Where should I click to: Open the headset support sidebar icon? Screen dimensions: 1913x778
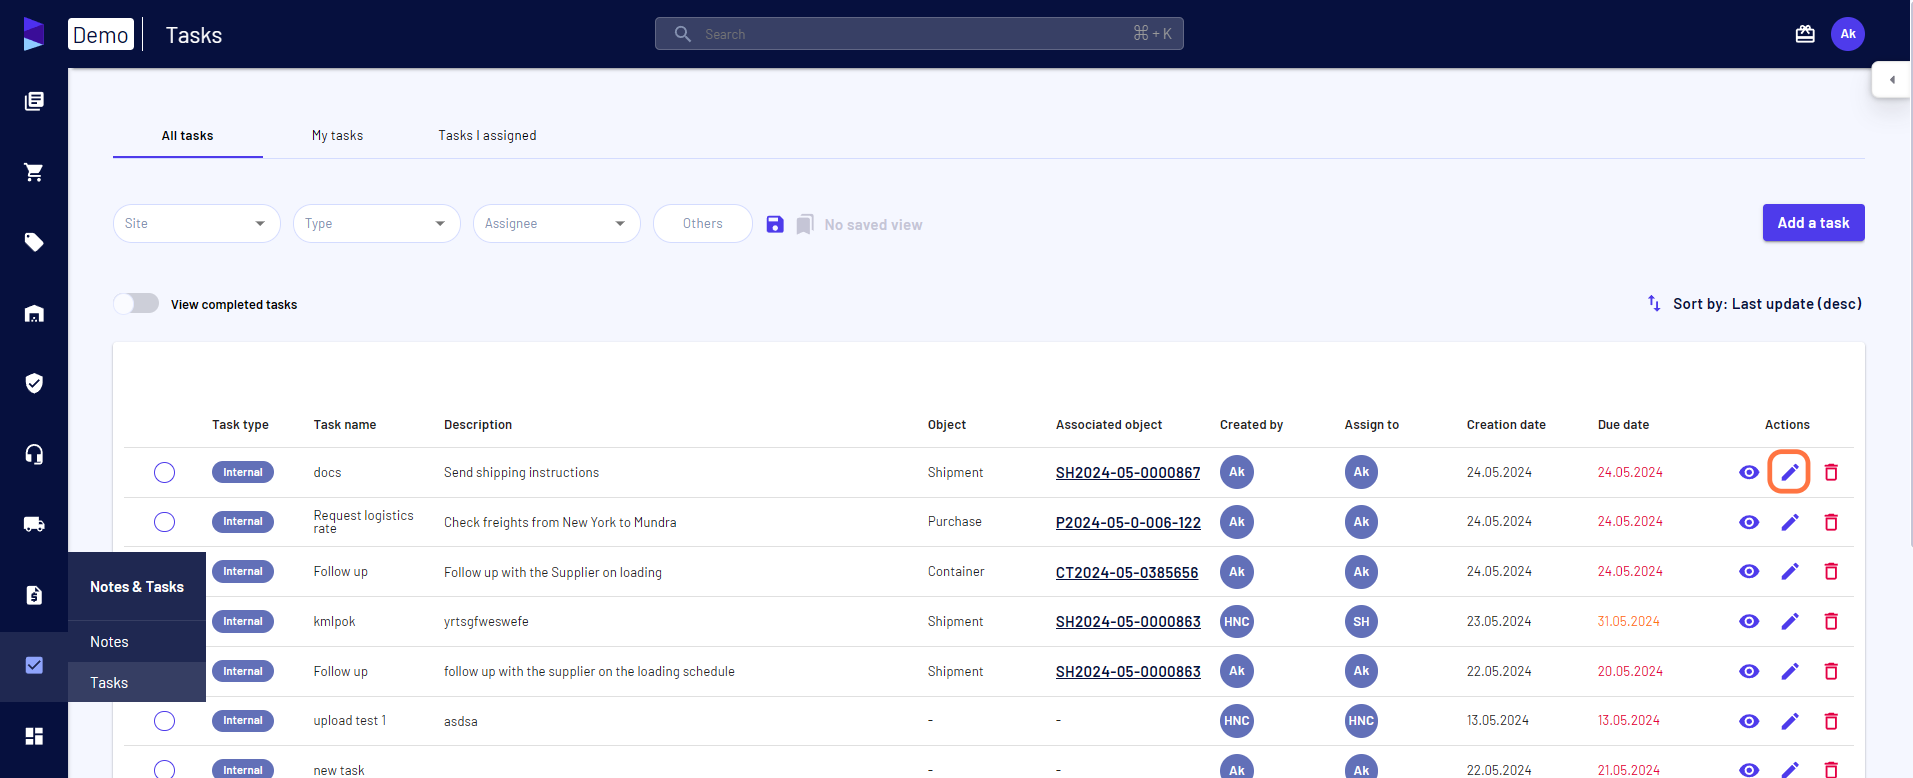pos(34,454)
